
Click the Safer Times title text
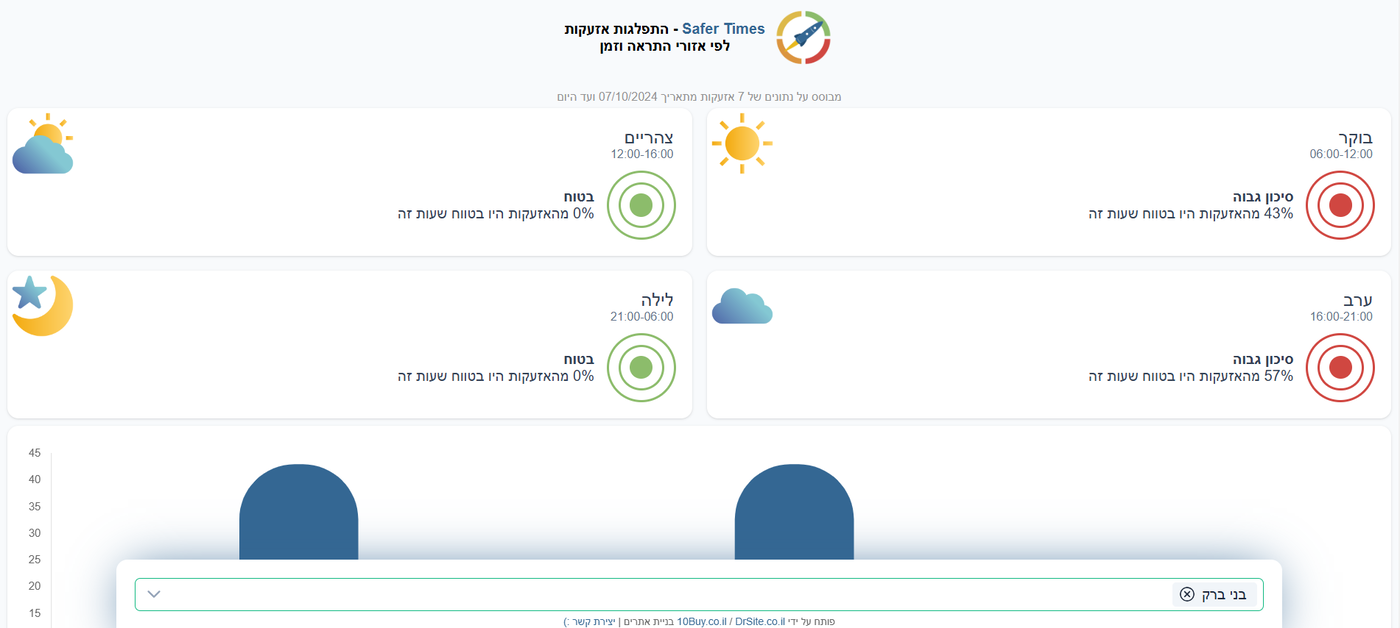(x=723, y=29)
